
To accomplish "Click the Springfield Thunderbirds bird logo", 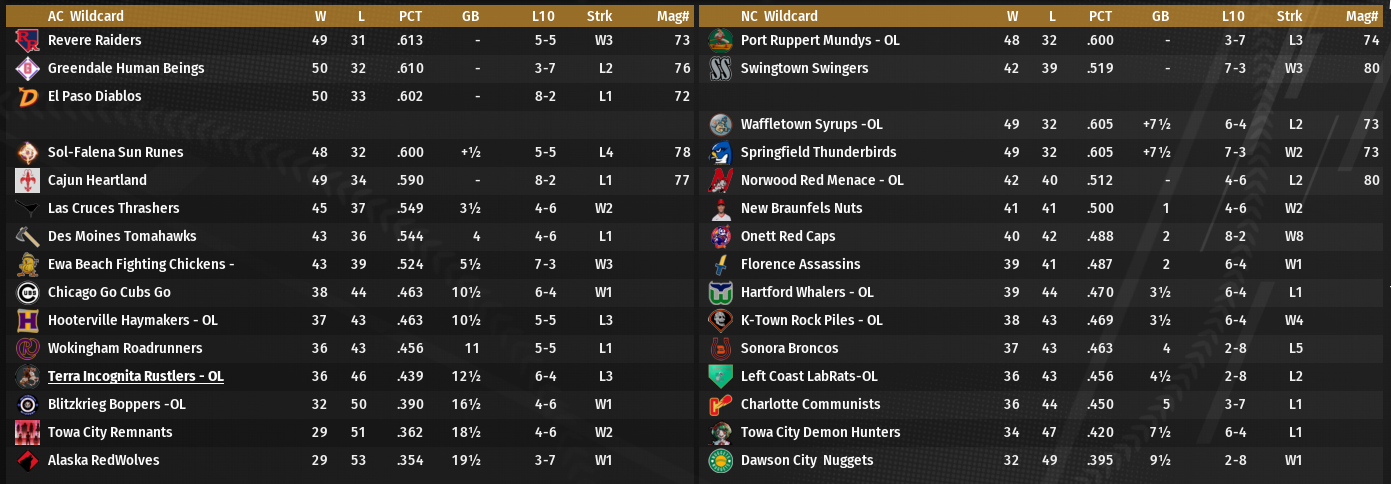I will (x=720, y=152).
